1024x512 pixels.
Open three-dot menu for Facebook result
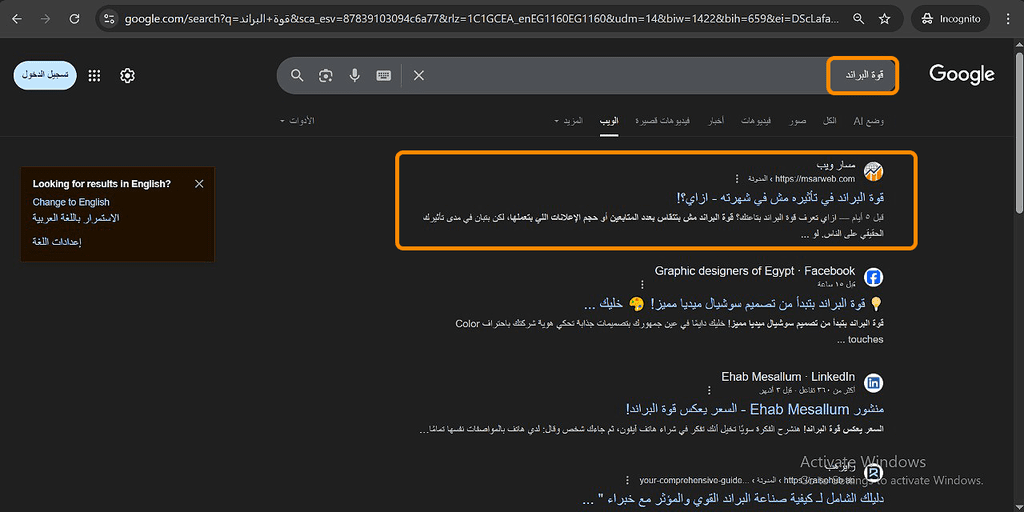pos(642,285)
